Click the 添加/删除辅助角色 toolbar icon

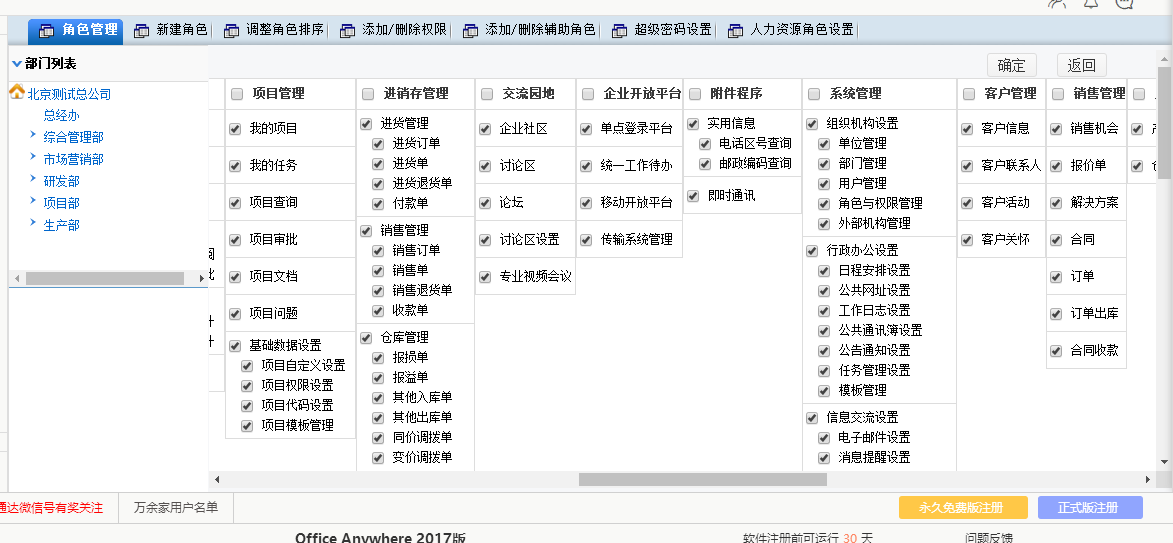tap(470, 31)
